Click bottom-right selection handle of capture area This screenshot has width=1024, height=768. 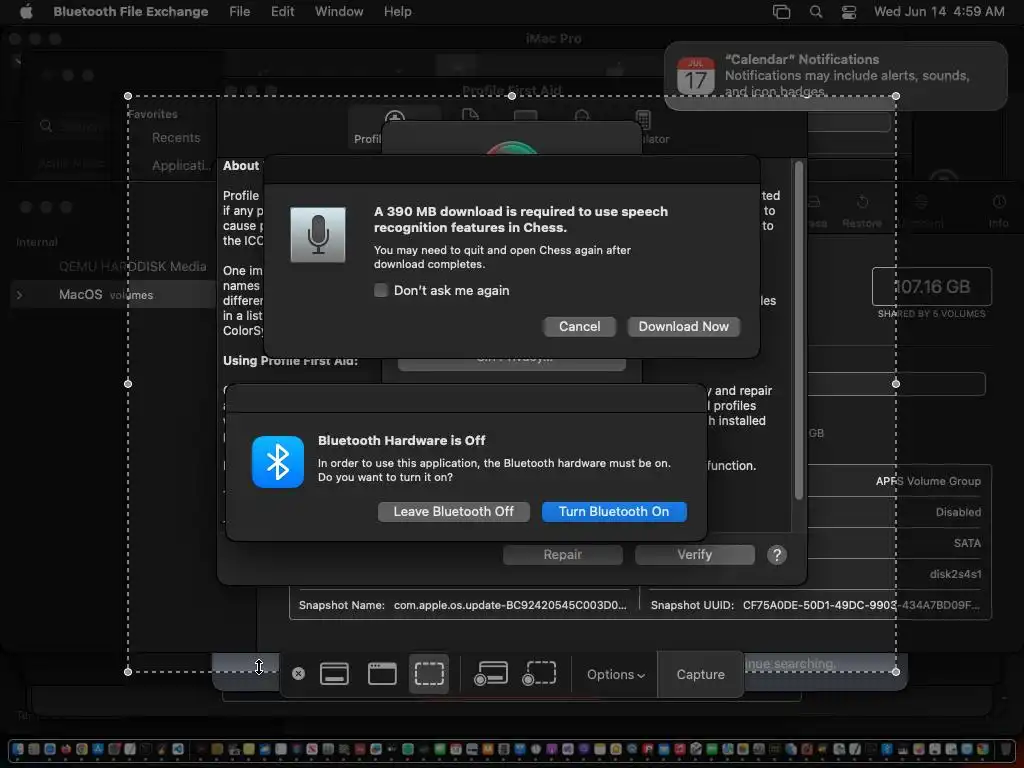coord(896,671)
